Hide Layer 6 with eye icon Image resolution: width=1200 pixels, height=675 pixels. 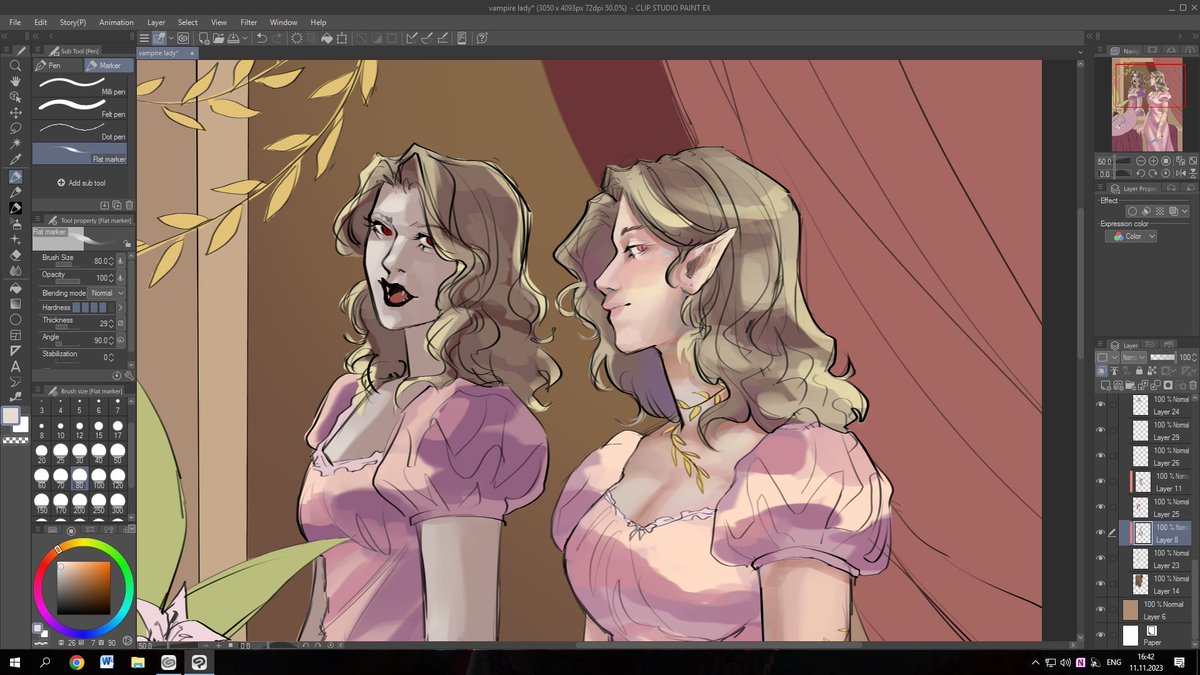[x=1101, y=609]
